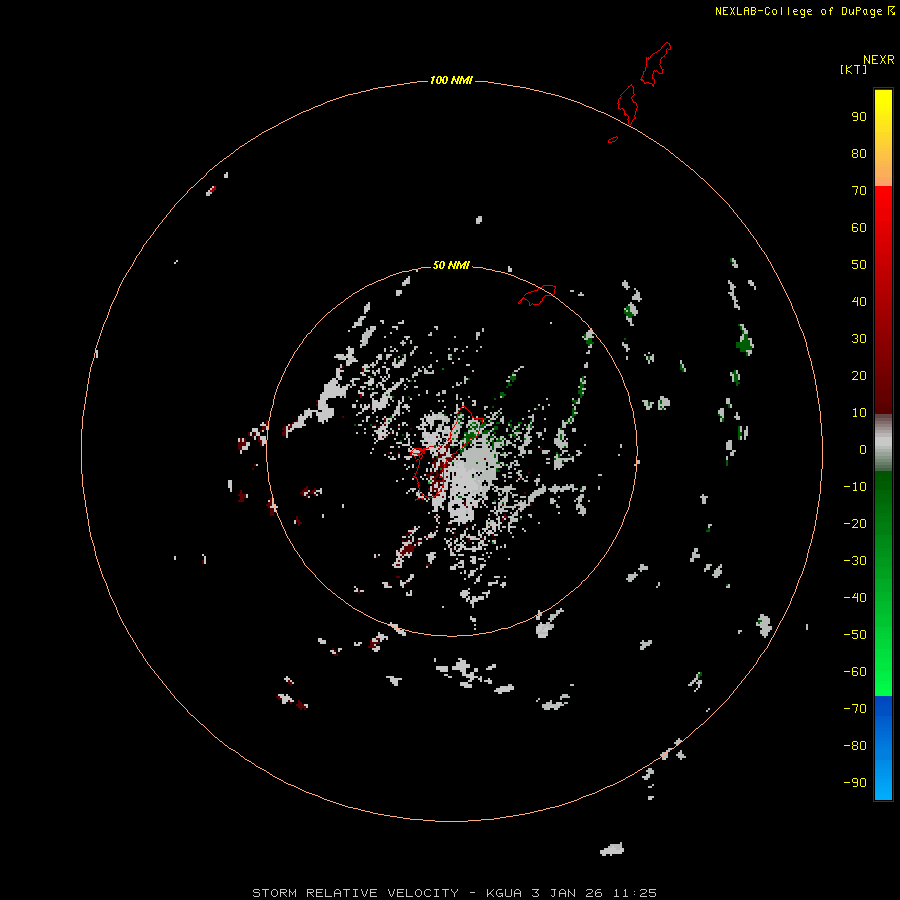Viewport: 900px width, 900px height.
Task: Click the -40 value on the velocity scale
Action: [855, 598]
